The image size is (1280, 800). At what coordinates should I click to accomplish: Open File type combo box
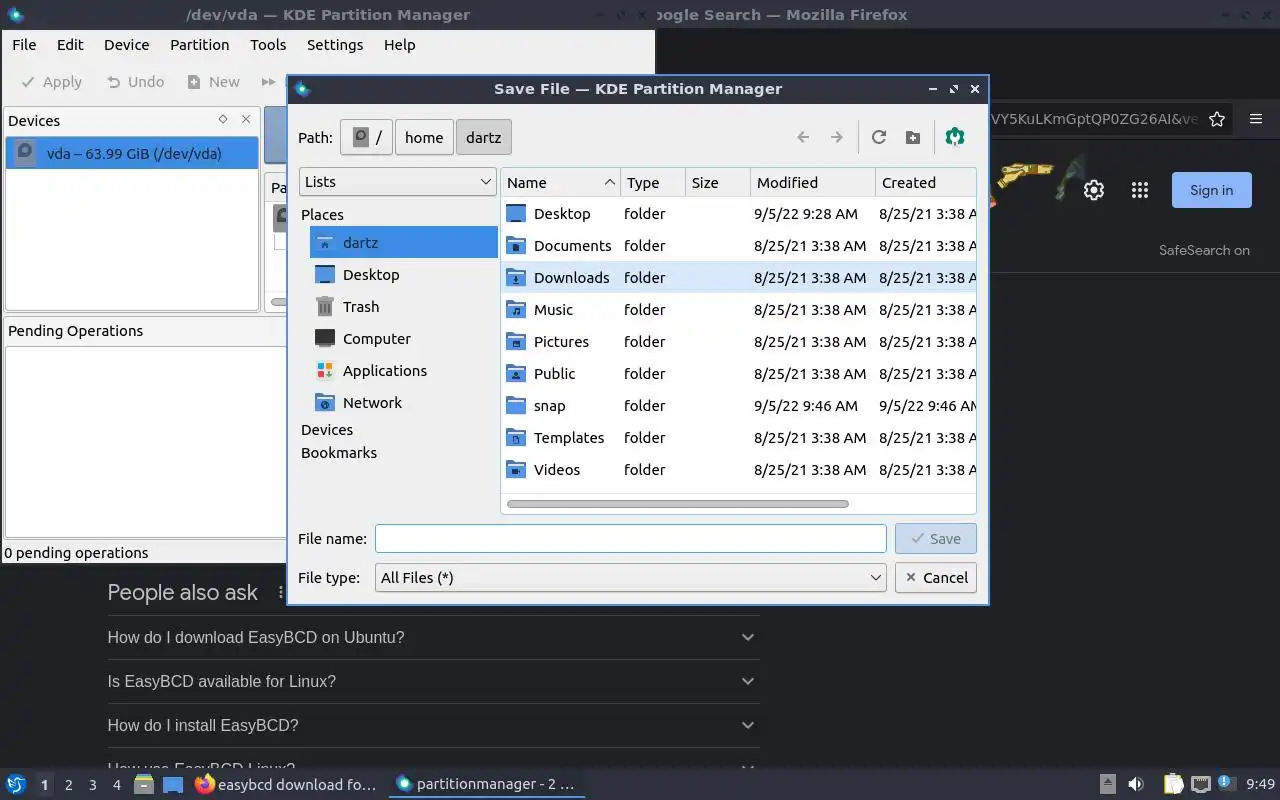(631, 577)
